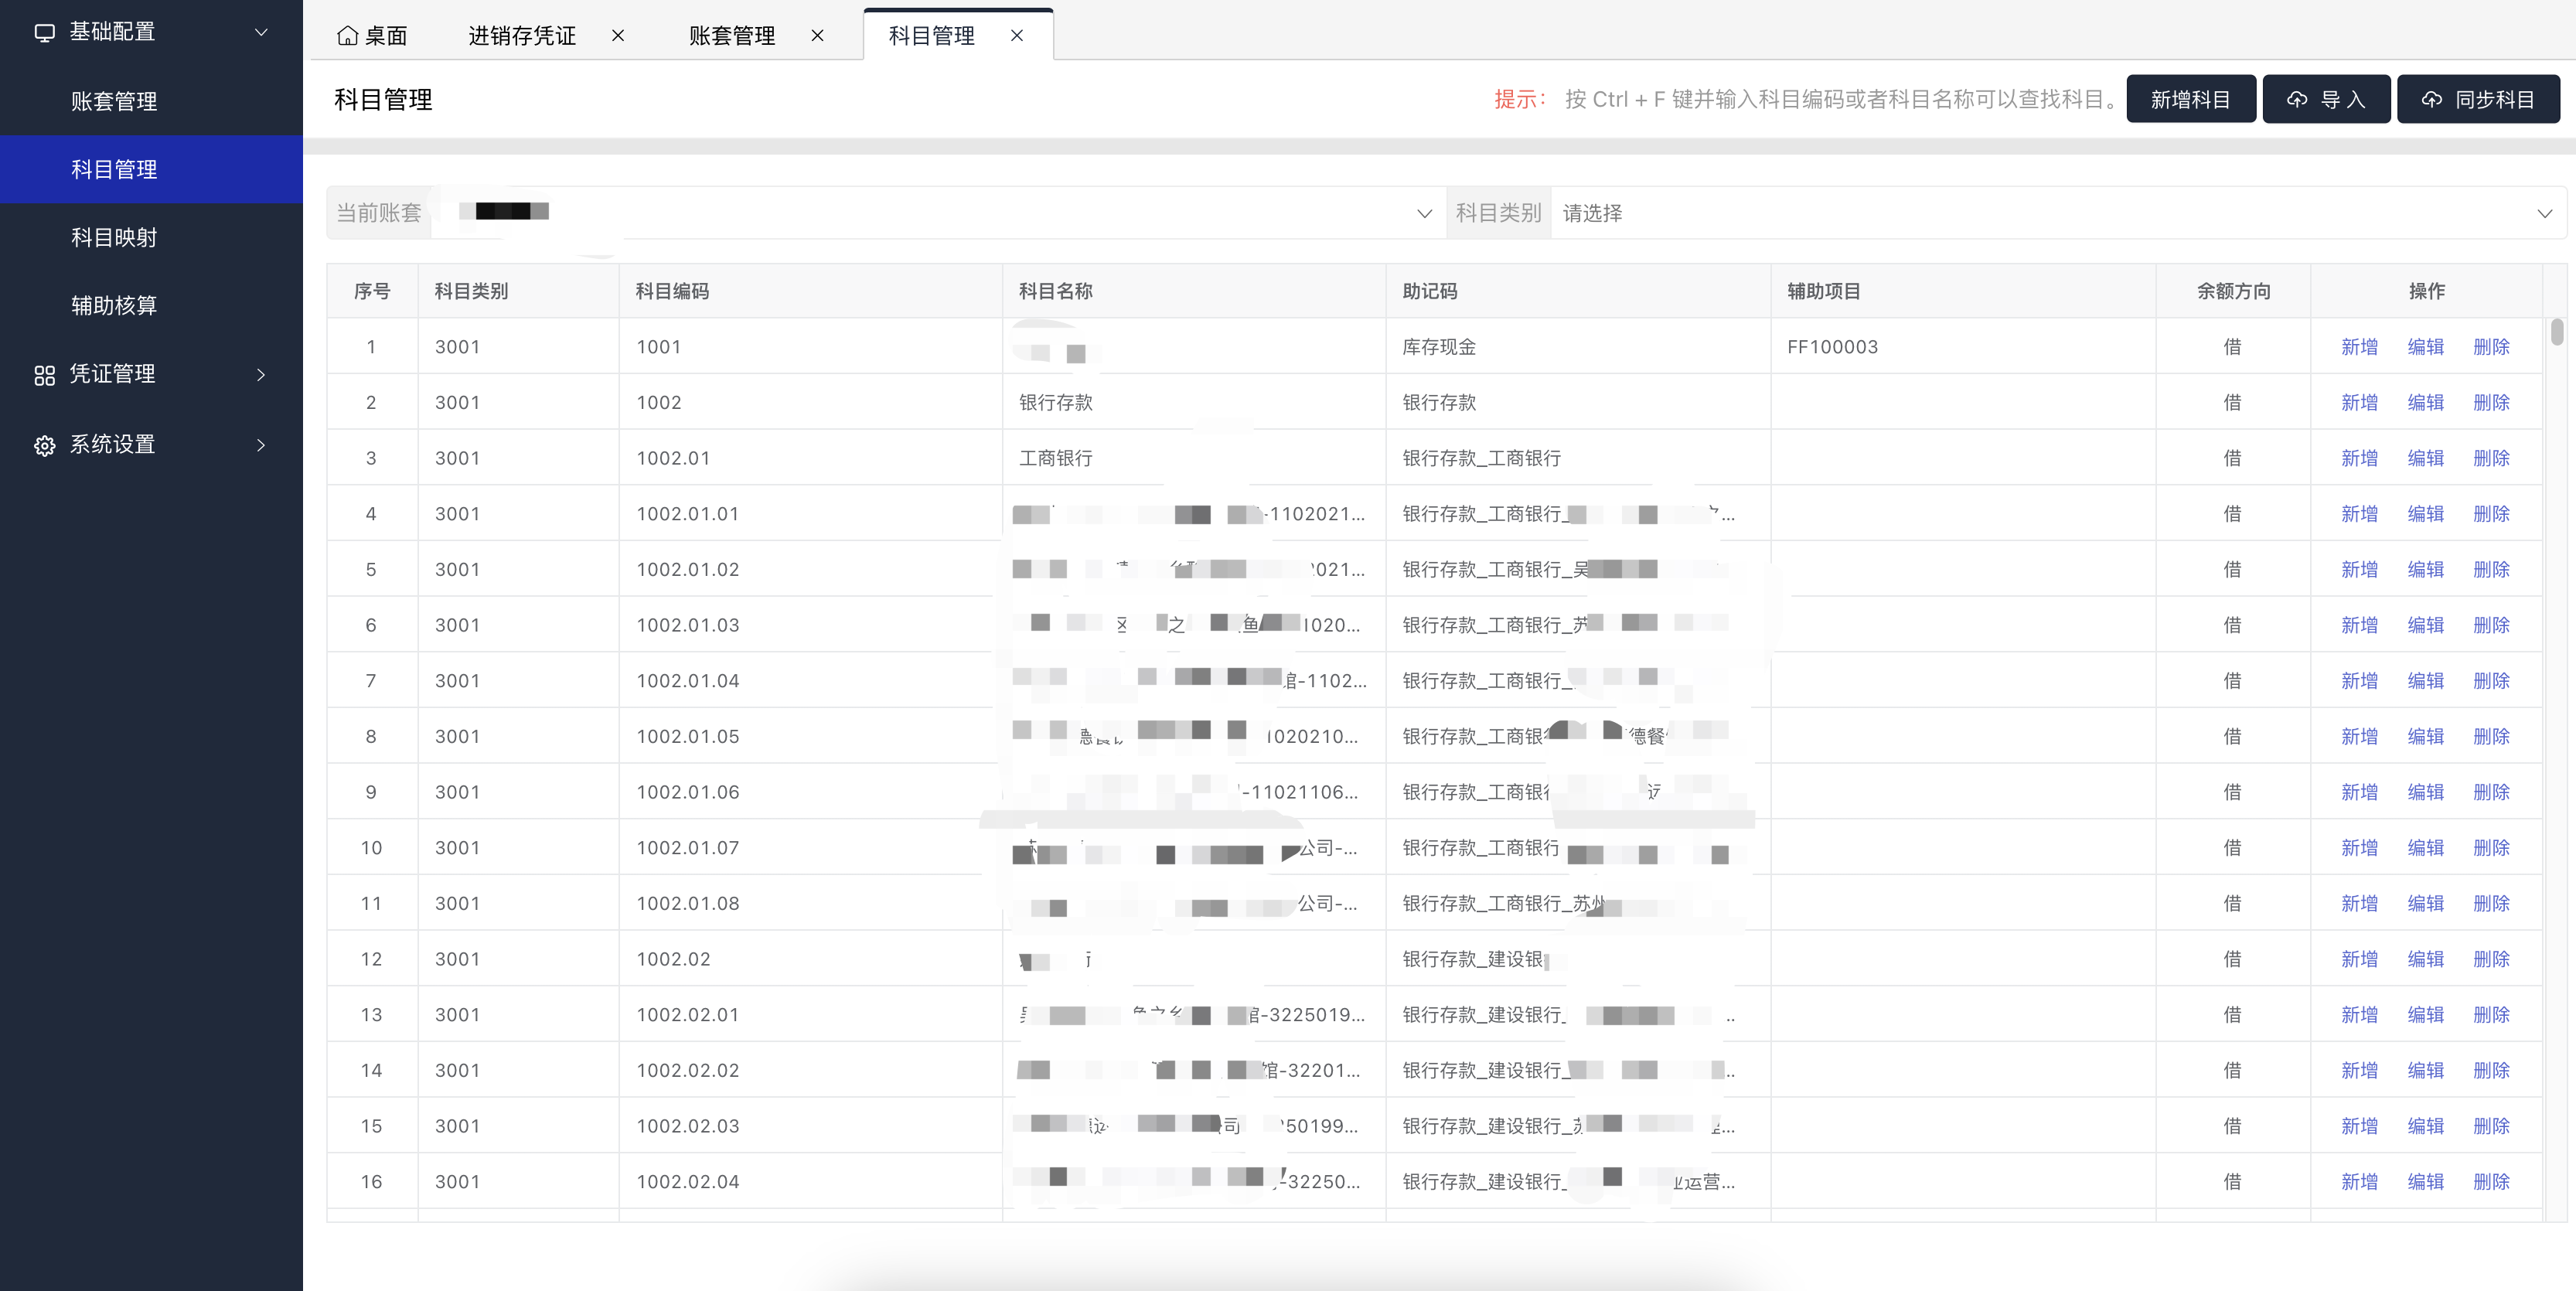The height and width of the screenshot is (1291, 2576).
Task: Click 新增 in row 1002.01.01
Action: pyautogui.click(x=2359, y=514)
